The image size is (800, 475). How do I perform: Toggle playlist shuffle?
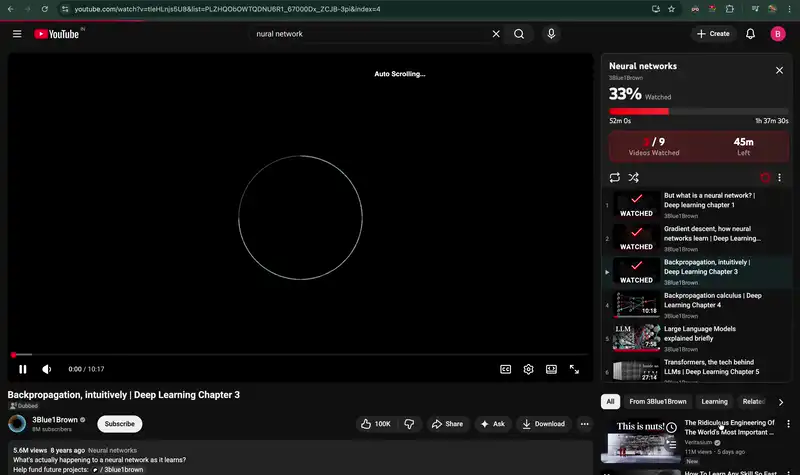(x=633, y=177)
